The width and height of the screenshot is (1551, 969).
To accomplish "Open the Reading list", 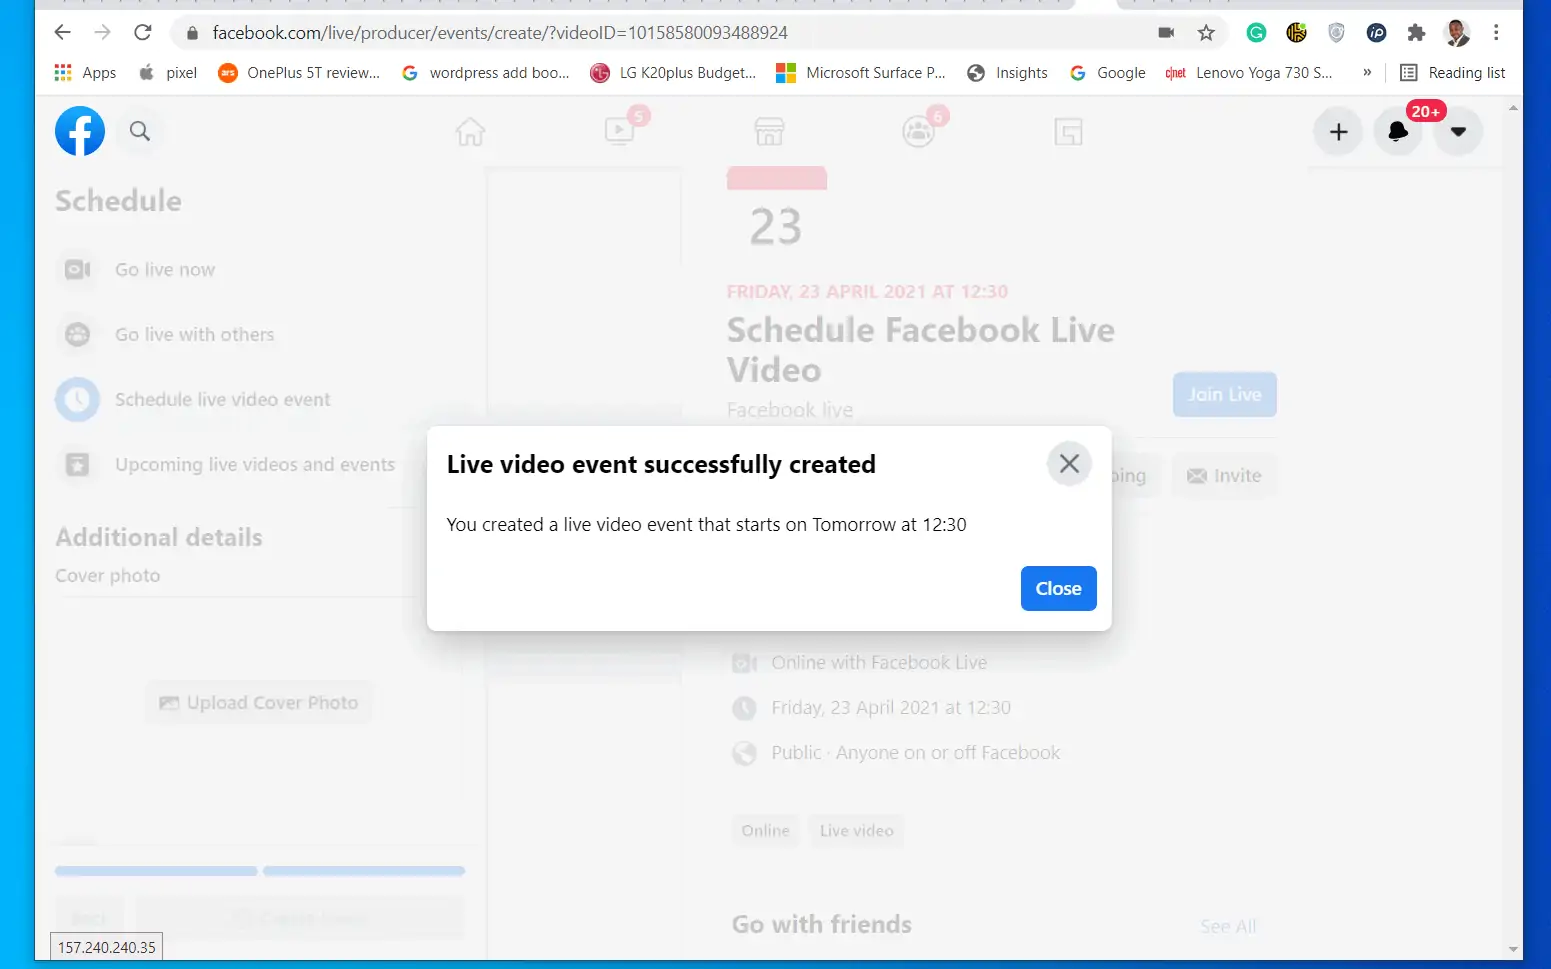I will [x=1453, y=73].
